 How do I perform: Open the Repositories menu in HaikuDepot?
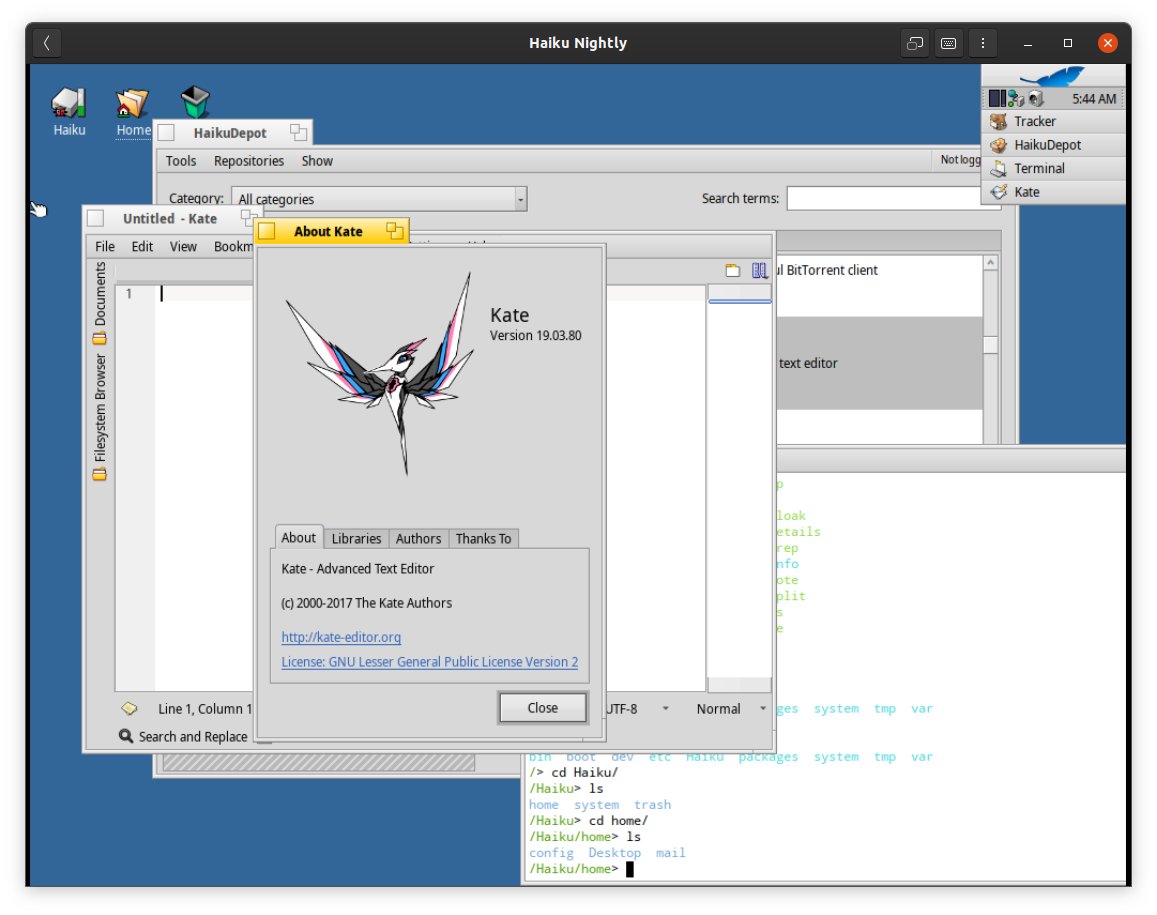click(x=249, y=161)
